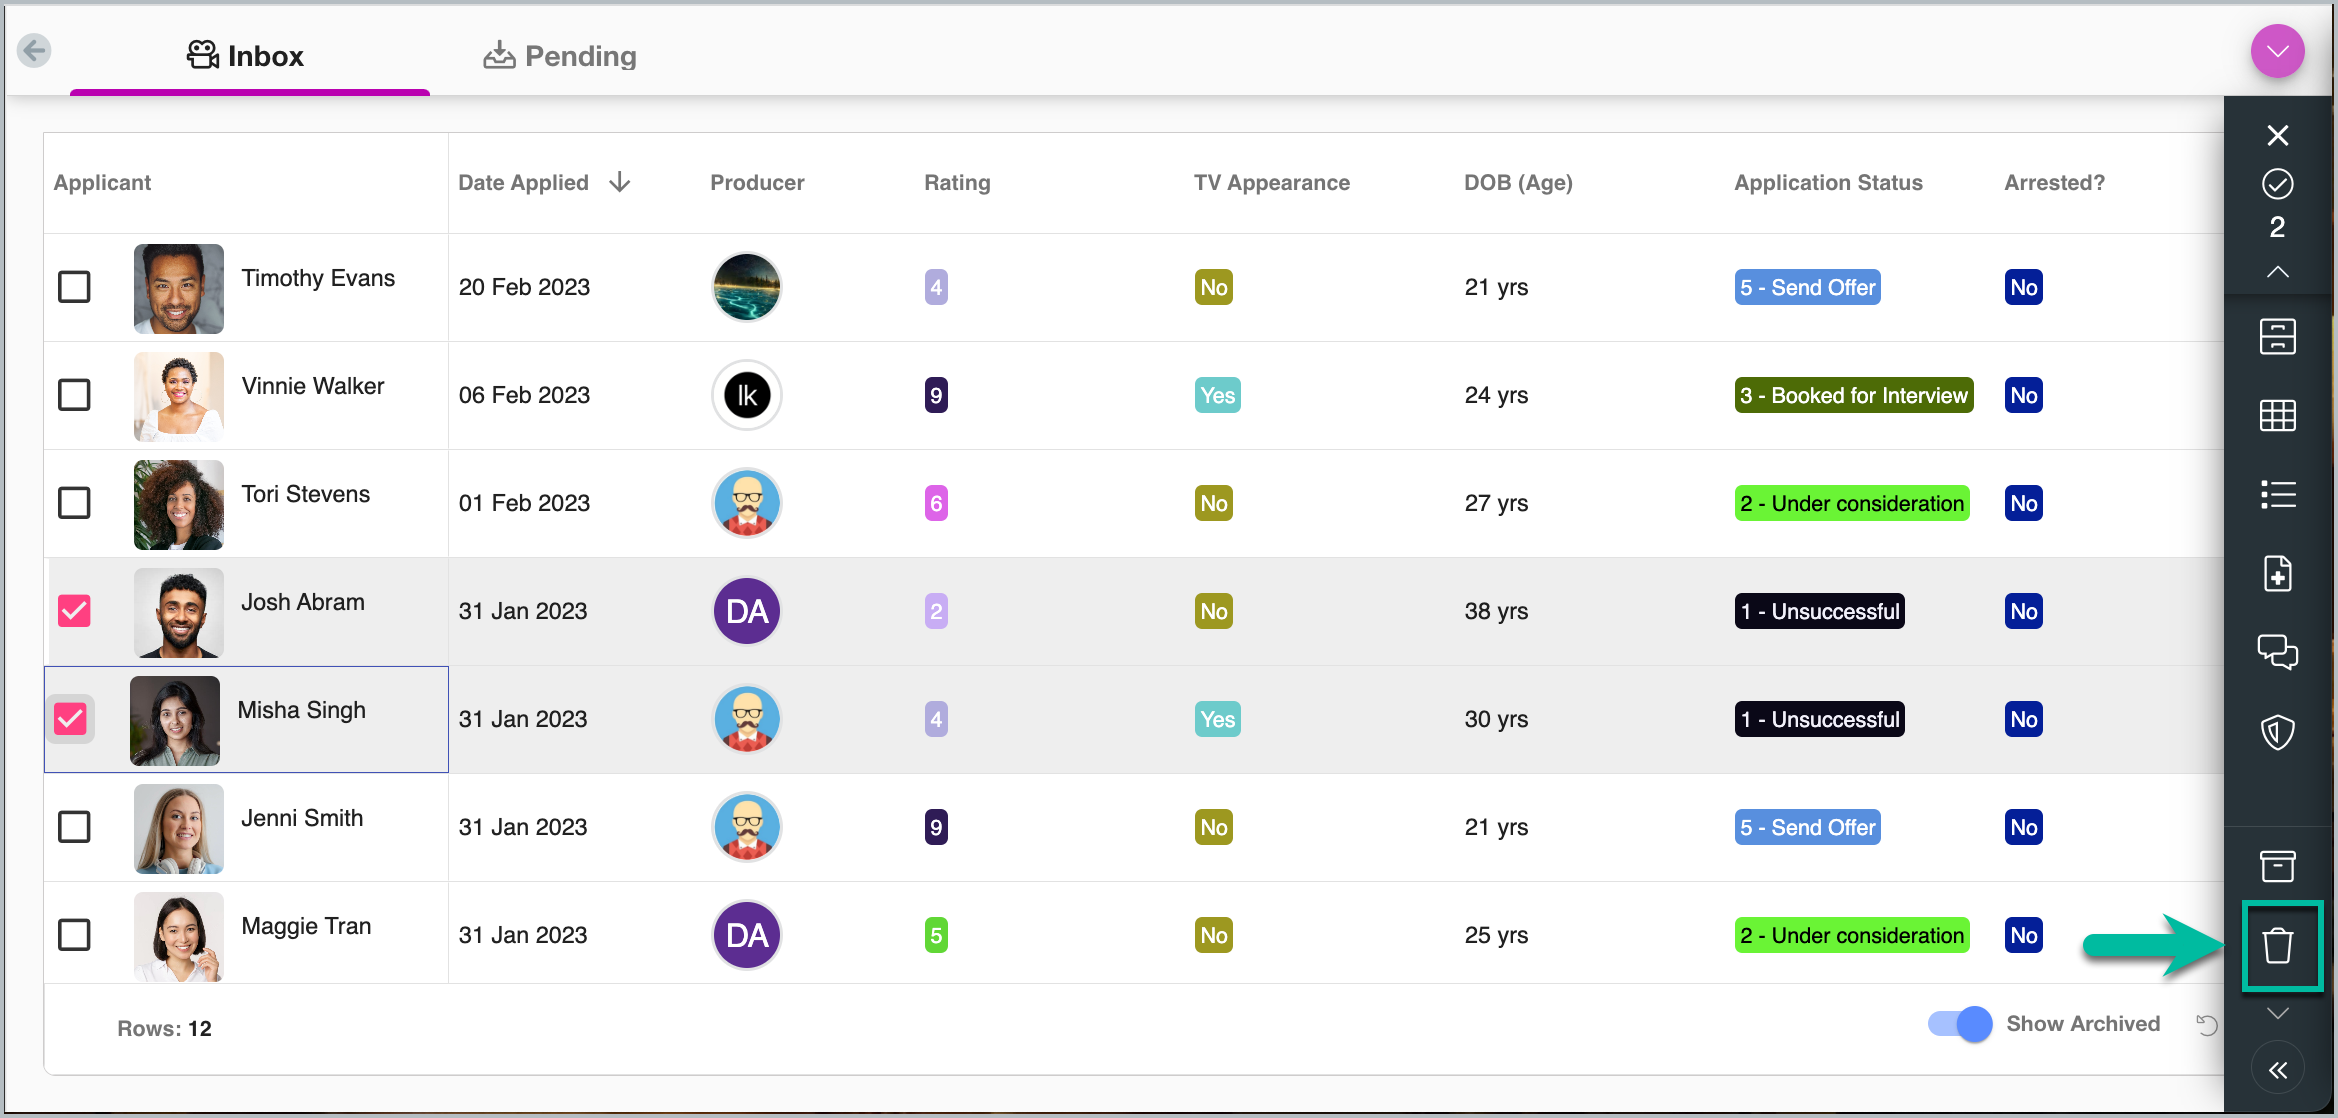
Task: Click the trash delete icon in sidebar
Action: (x=2277, y=945)
